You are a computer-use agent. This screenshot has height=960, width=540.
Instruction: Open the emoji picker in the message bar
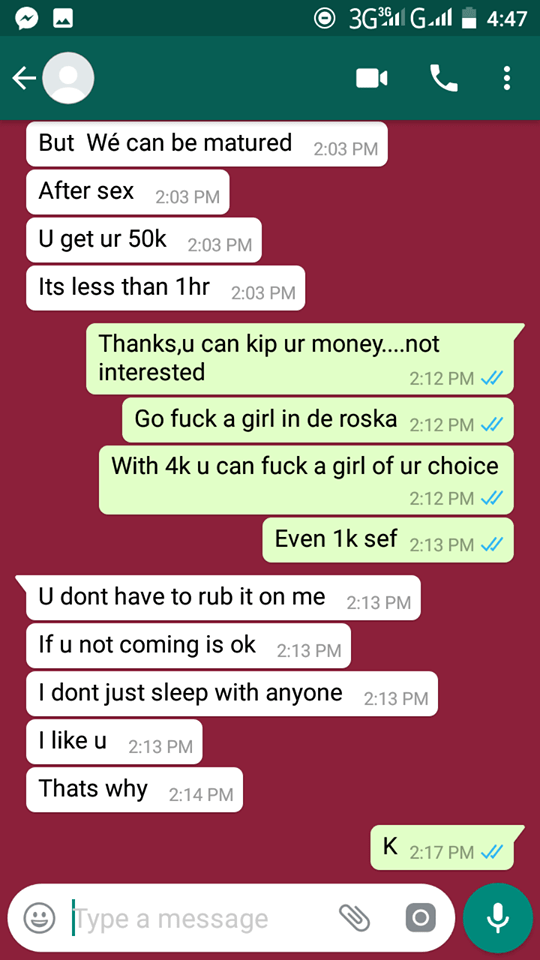pyautogui.click(x=39, y=917)
